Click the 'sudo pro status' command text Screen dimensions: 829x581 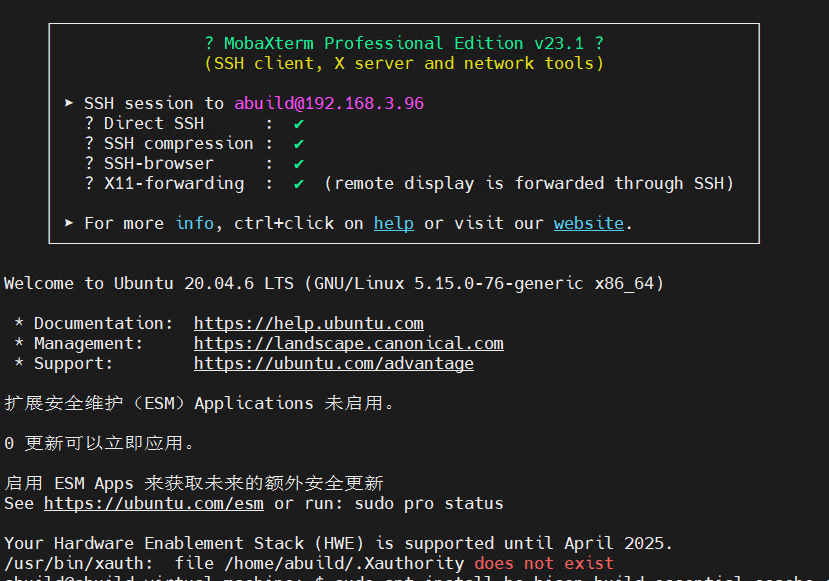(429, 503)
